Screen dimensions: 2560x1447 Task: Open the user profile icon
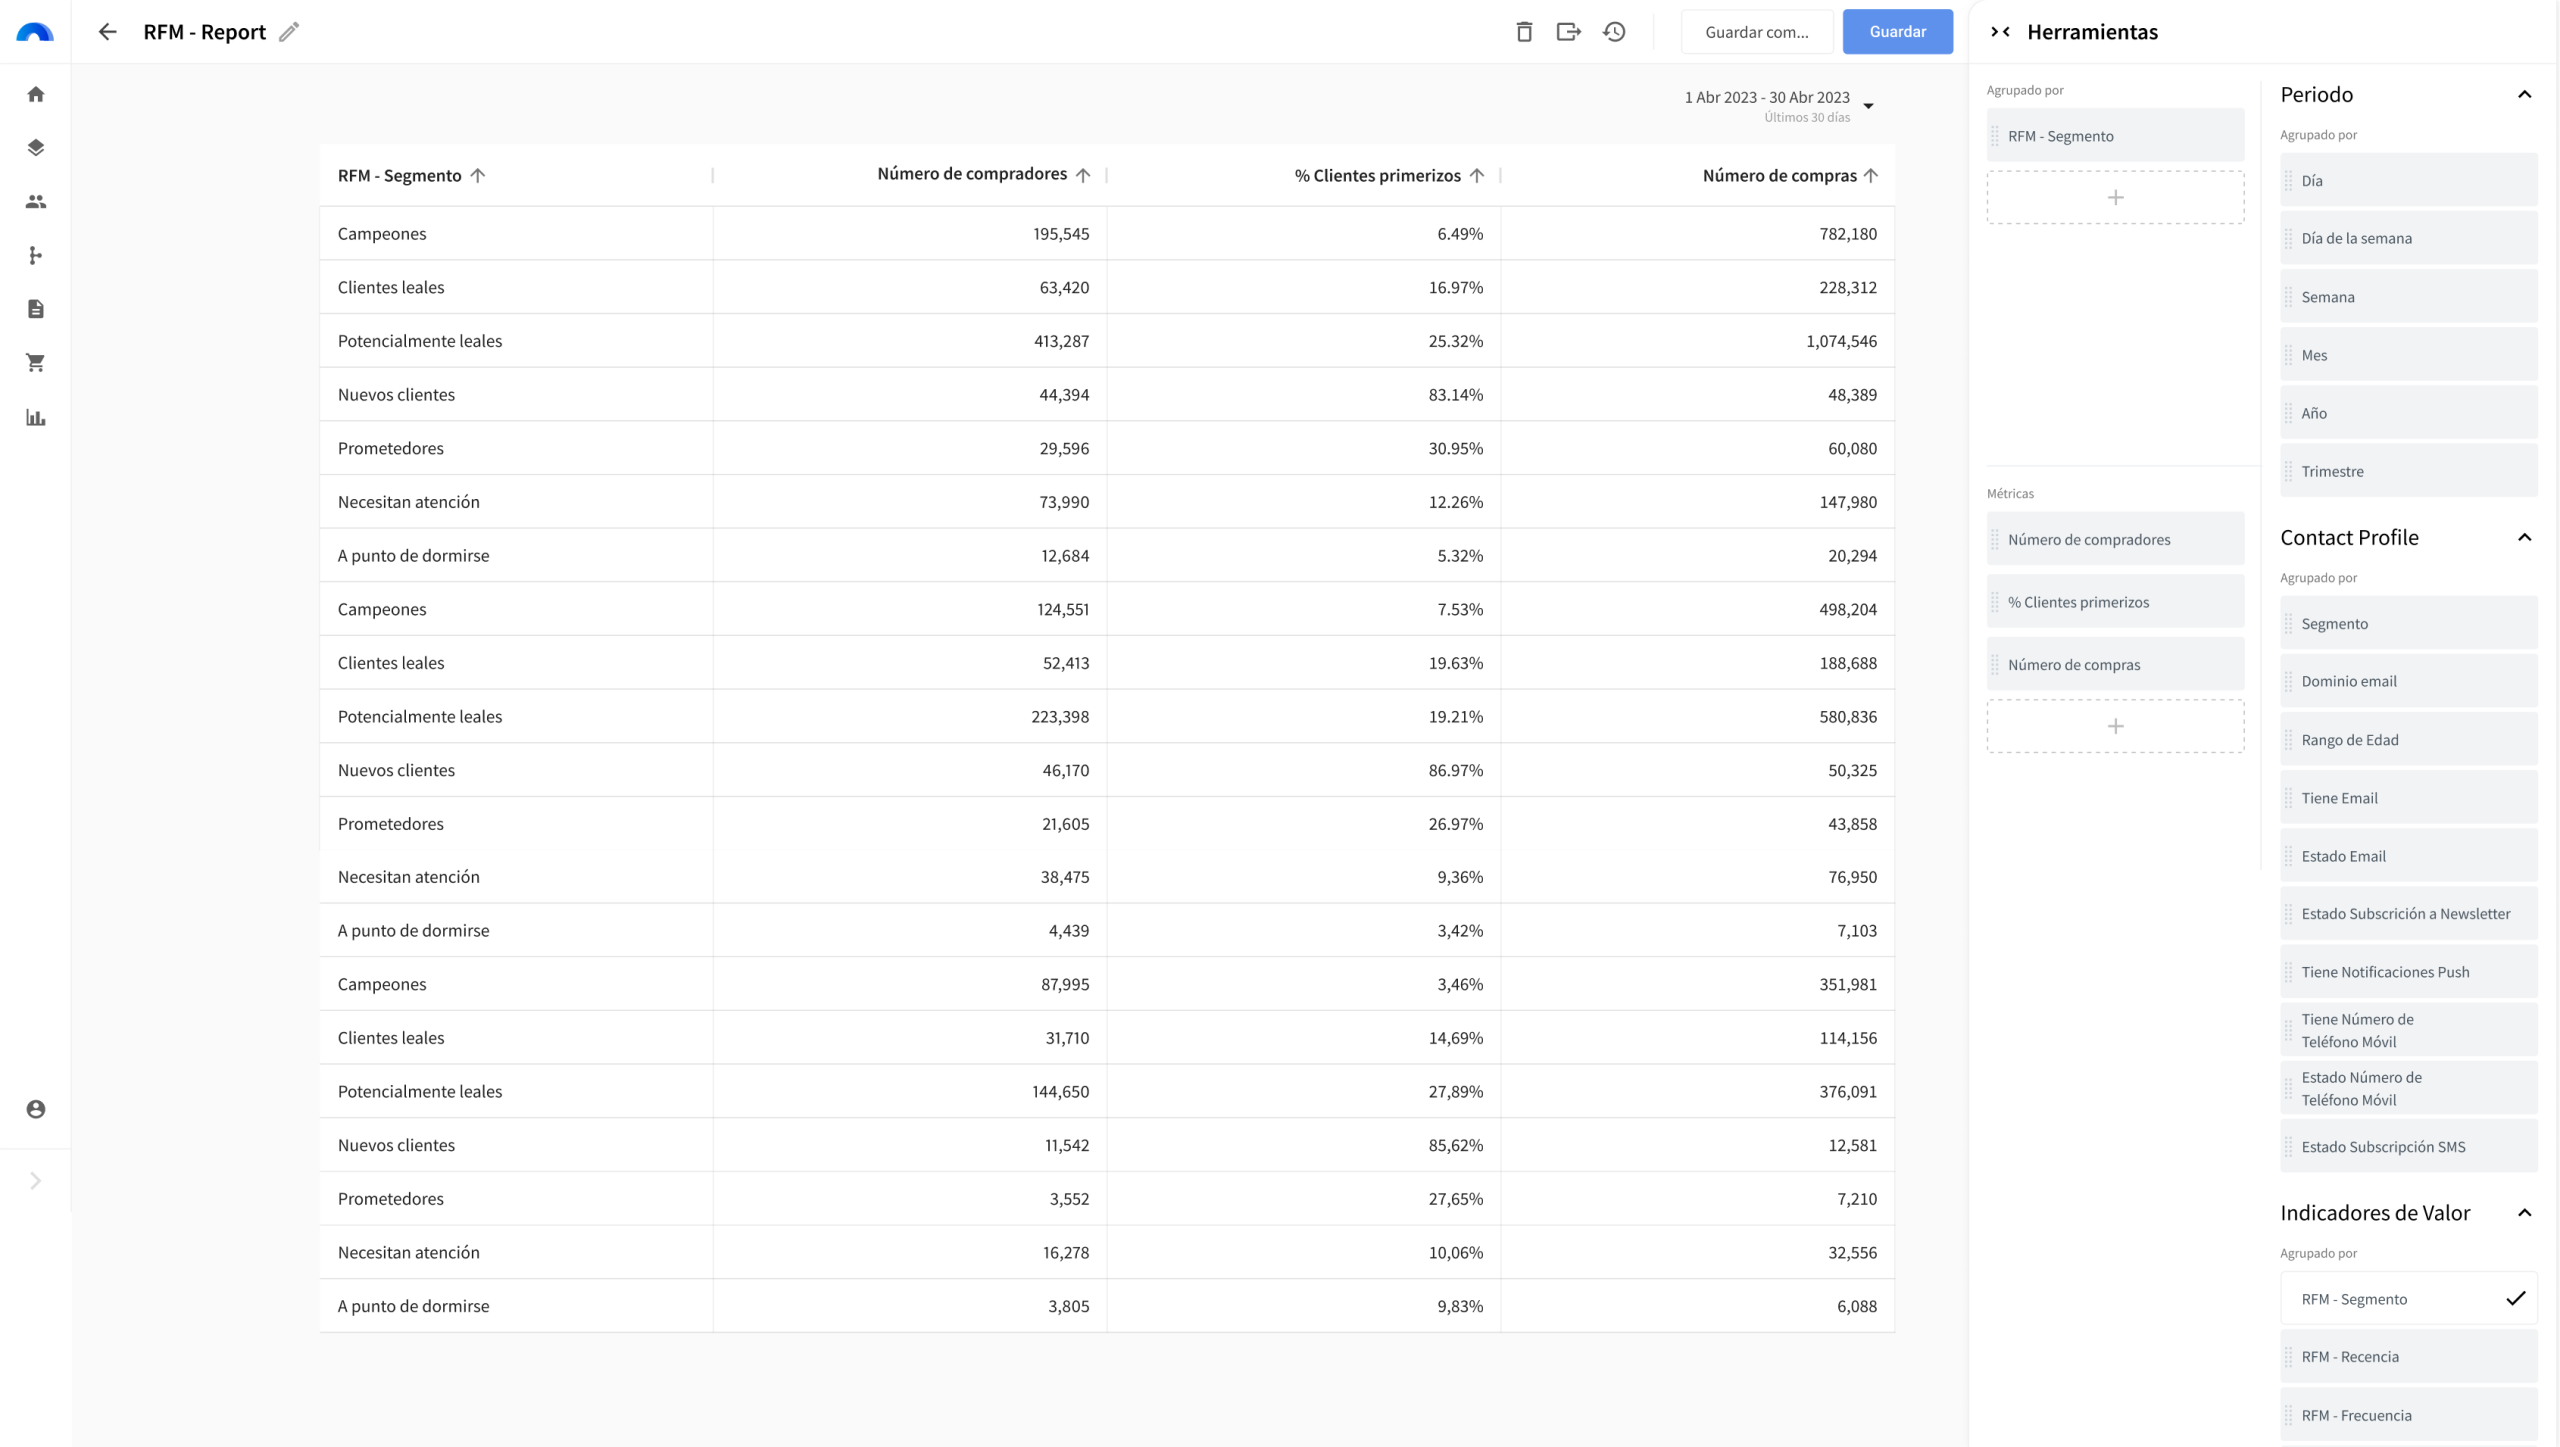click(x=36, y=1108)
